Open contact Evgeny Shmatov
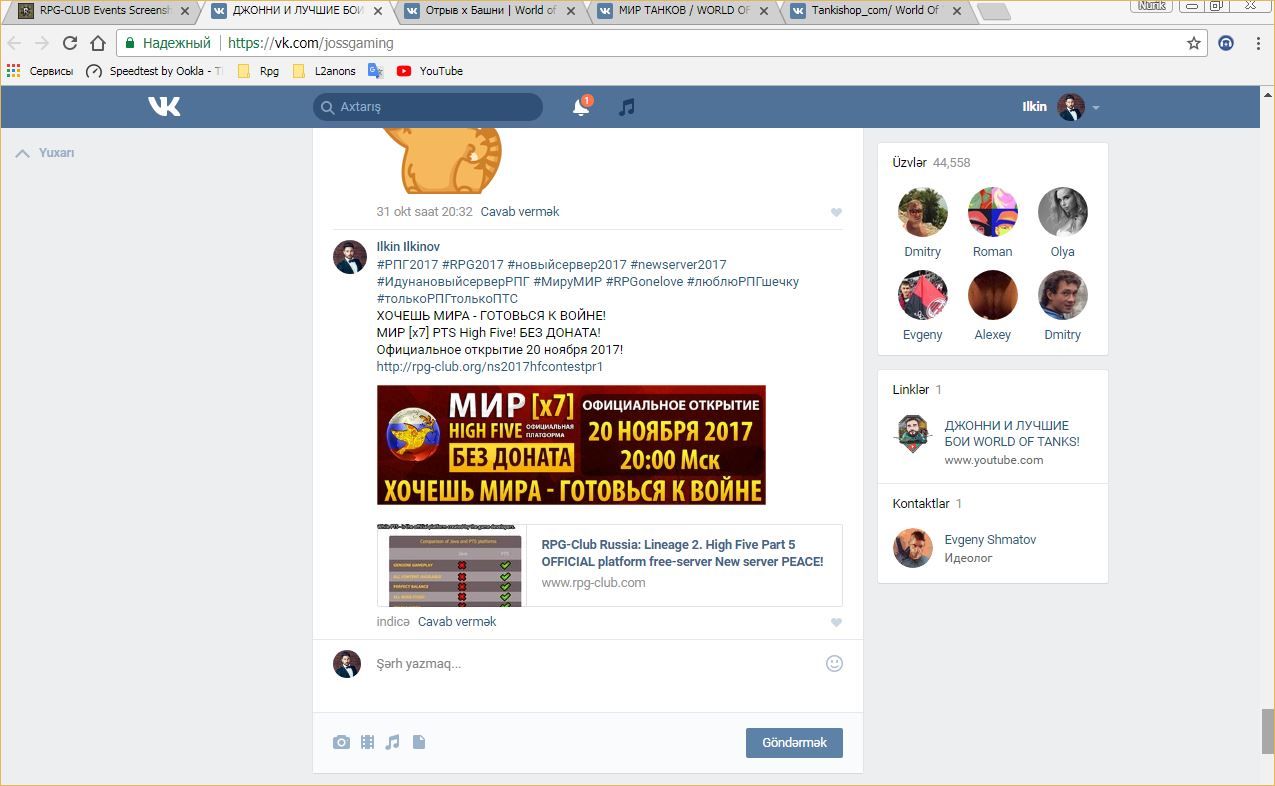The height and width of the screenshot is (786, 1275). pos(990,540)
